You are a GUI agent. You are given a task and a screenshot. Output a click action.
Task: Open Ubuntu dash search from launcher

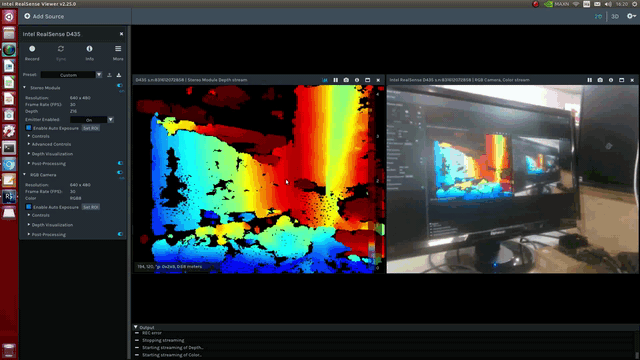[x=9, y=17]
